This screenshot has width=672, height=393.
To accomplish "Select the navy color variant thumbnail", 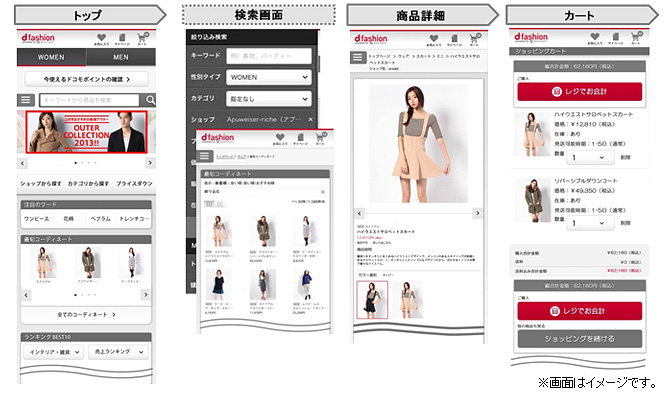I will (x=372, y=300).
